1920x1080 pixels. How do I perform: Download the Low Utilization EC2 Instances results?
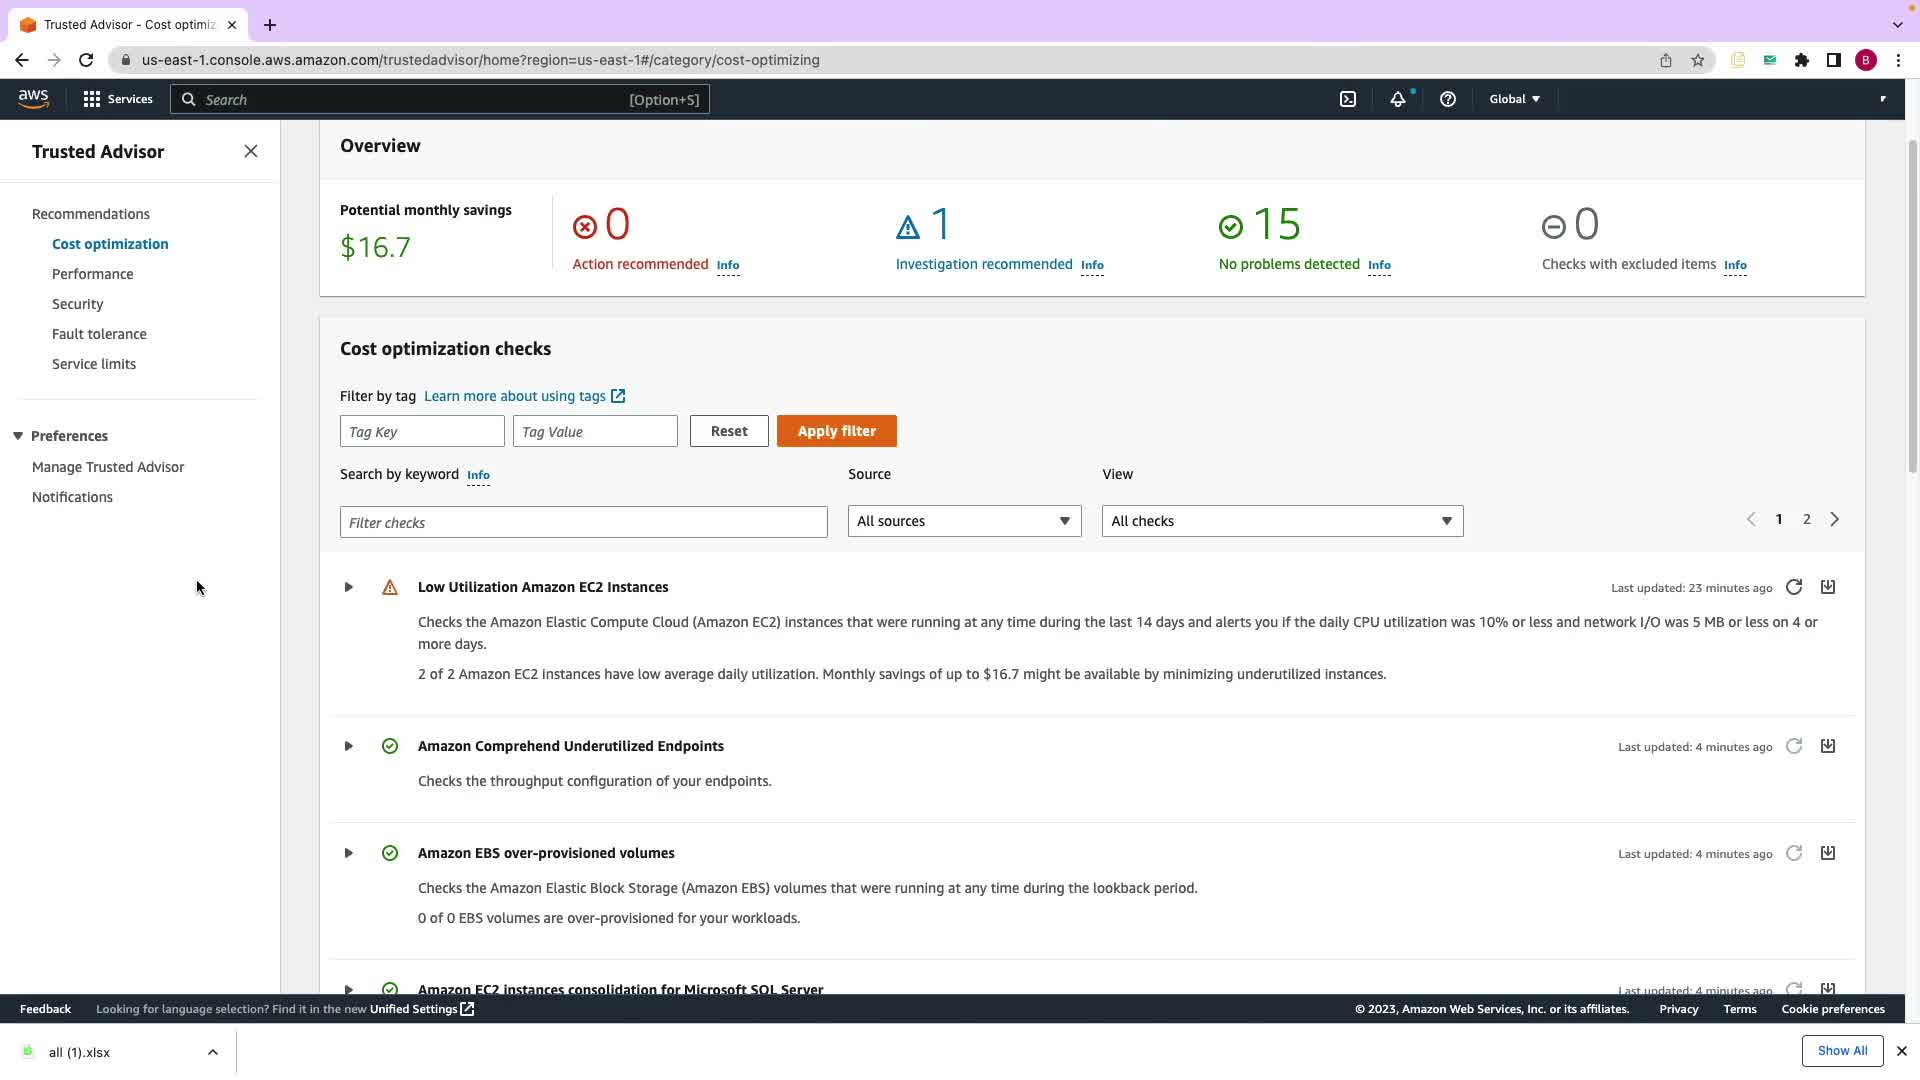[x=1828, y=587]
